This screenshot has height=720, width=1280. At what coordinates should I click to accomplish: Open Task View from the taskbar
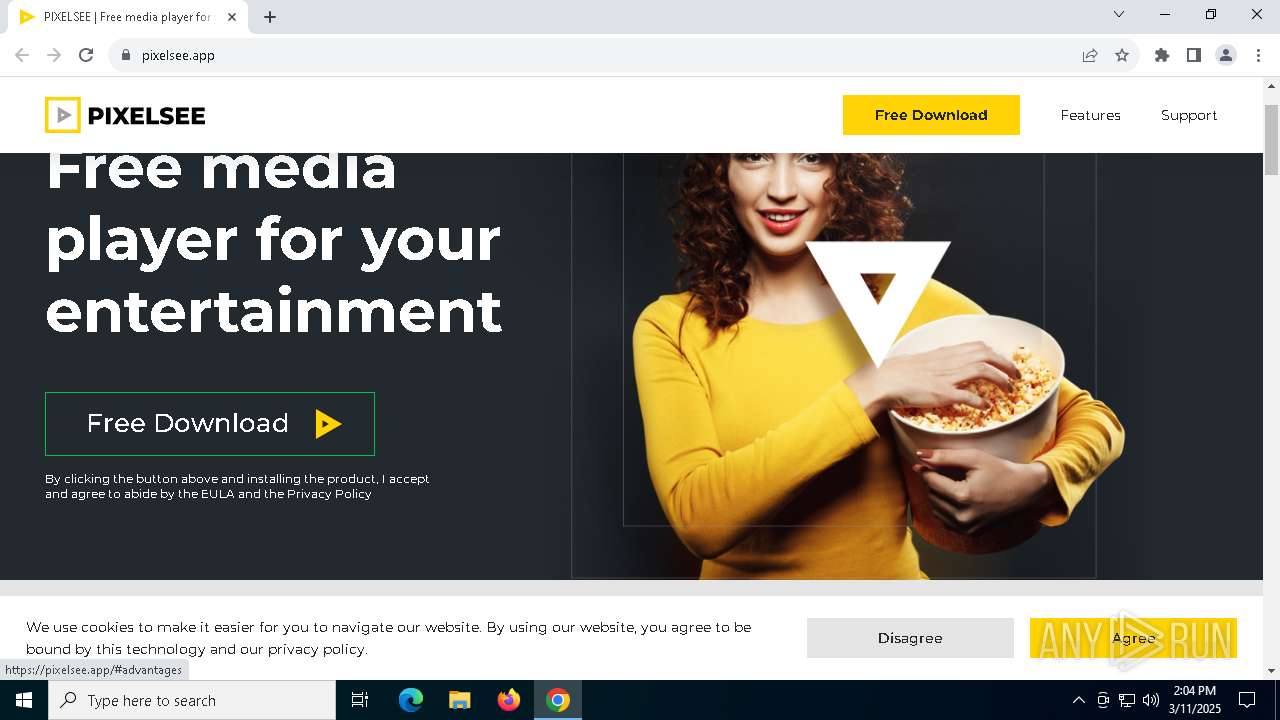click(360, 700)
